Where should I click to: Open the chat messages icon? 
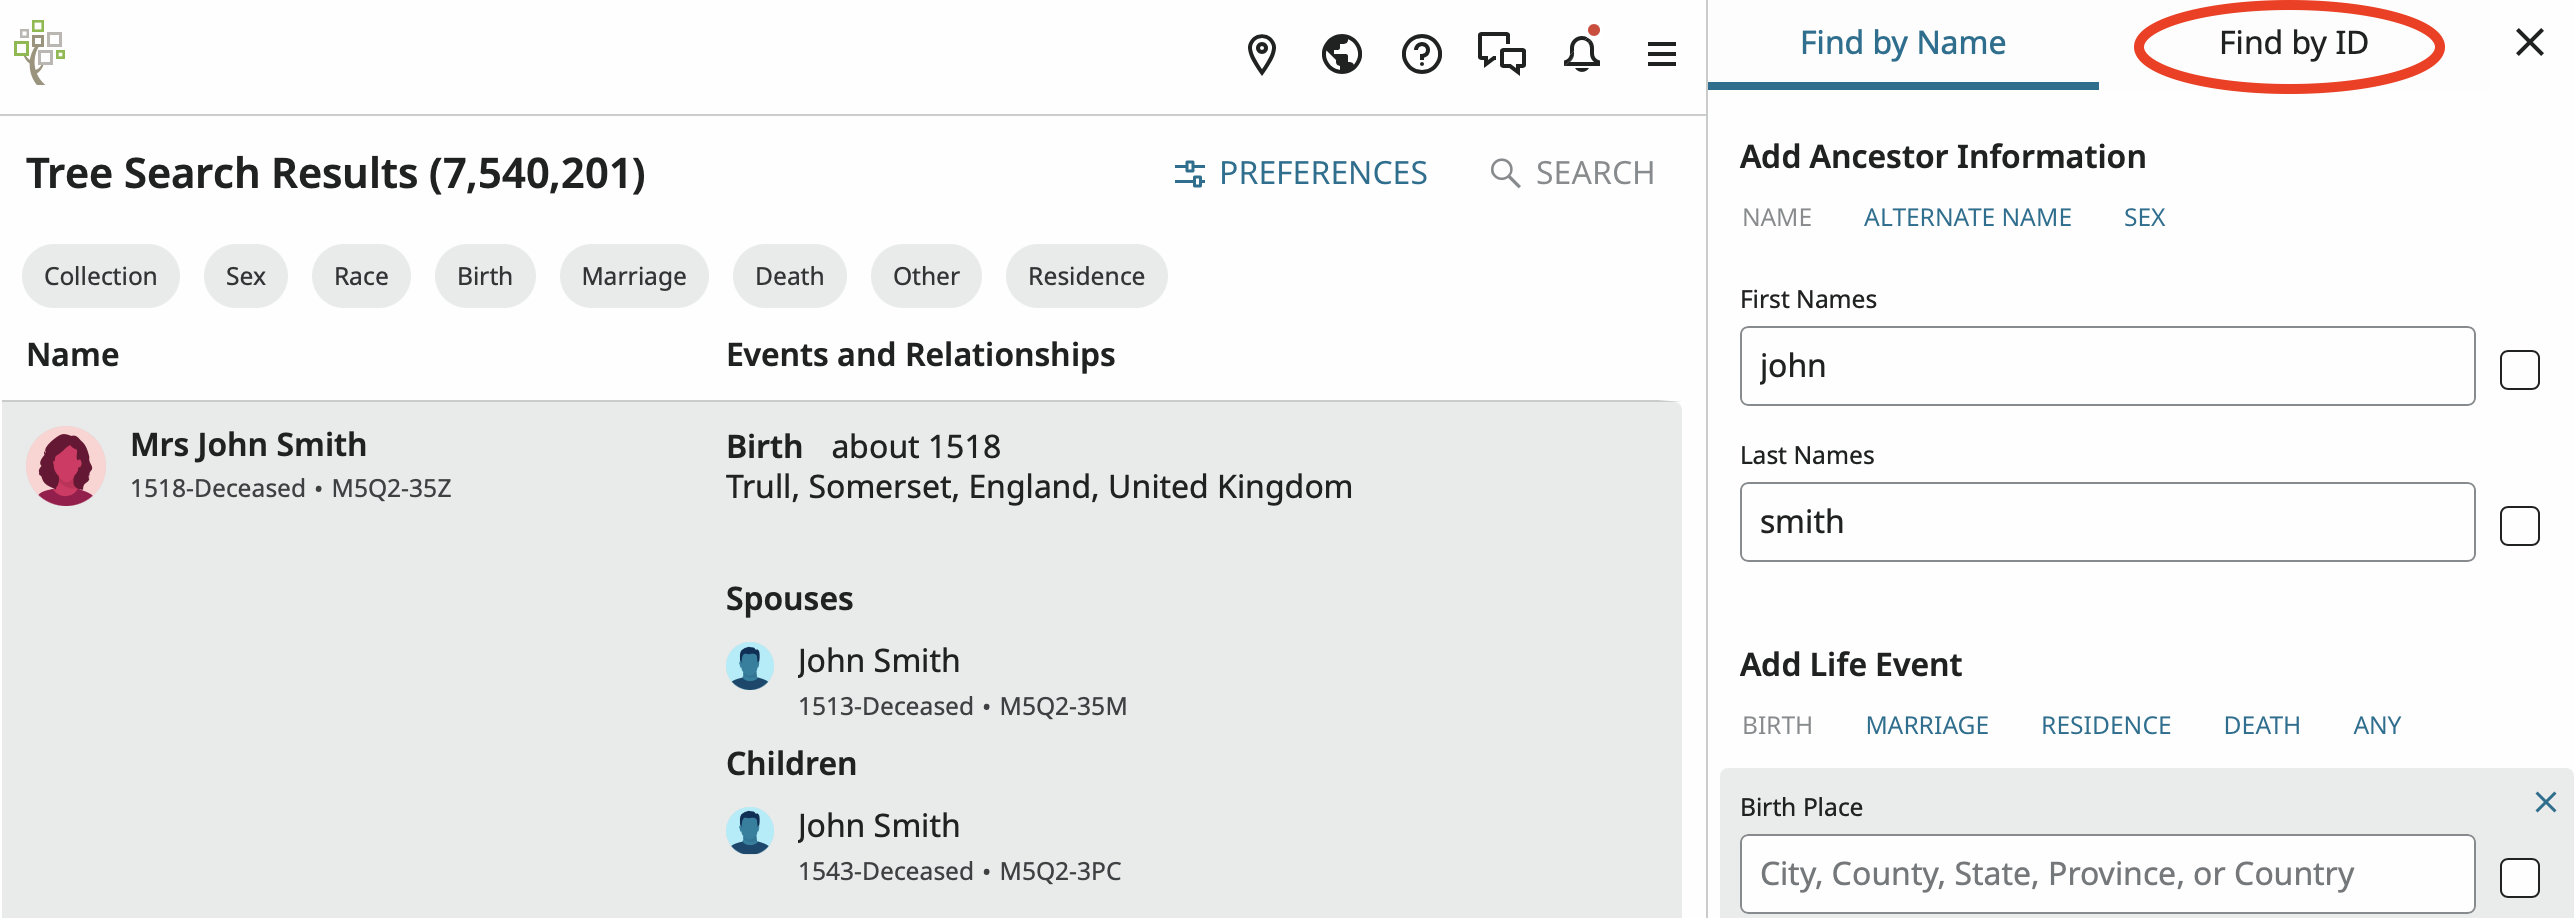coord(1502,54)
